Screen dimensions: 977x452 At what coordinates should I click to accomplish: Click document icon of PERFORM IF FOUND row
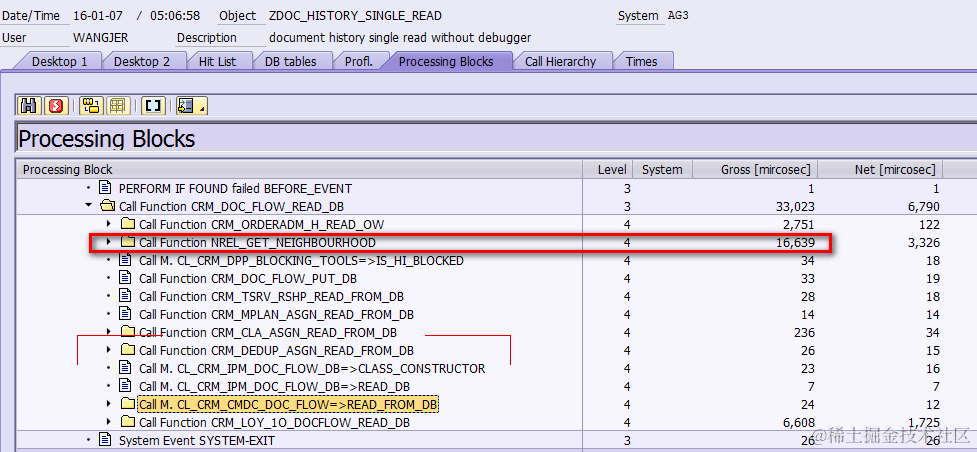point(105,188)
